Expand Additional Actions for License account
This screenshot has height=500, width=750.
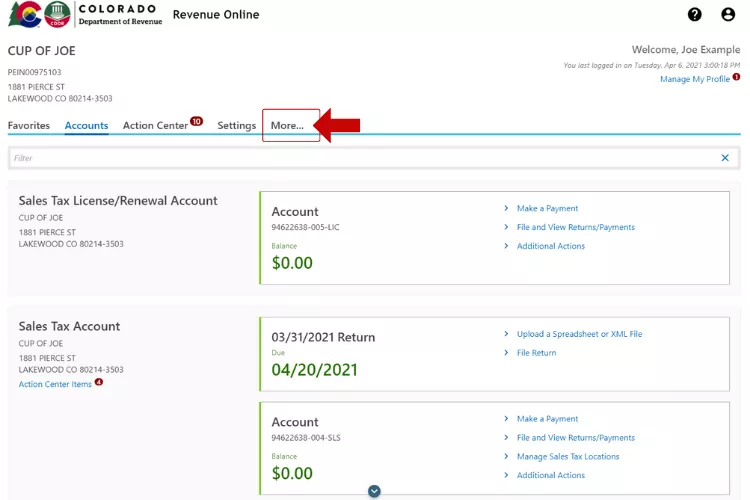[550, 246]
